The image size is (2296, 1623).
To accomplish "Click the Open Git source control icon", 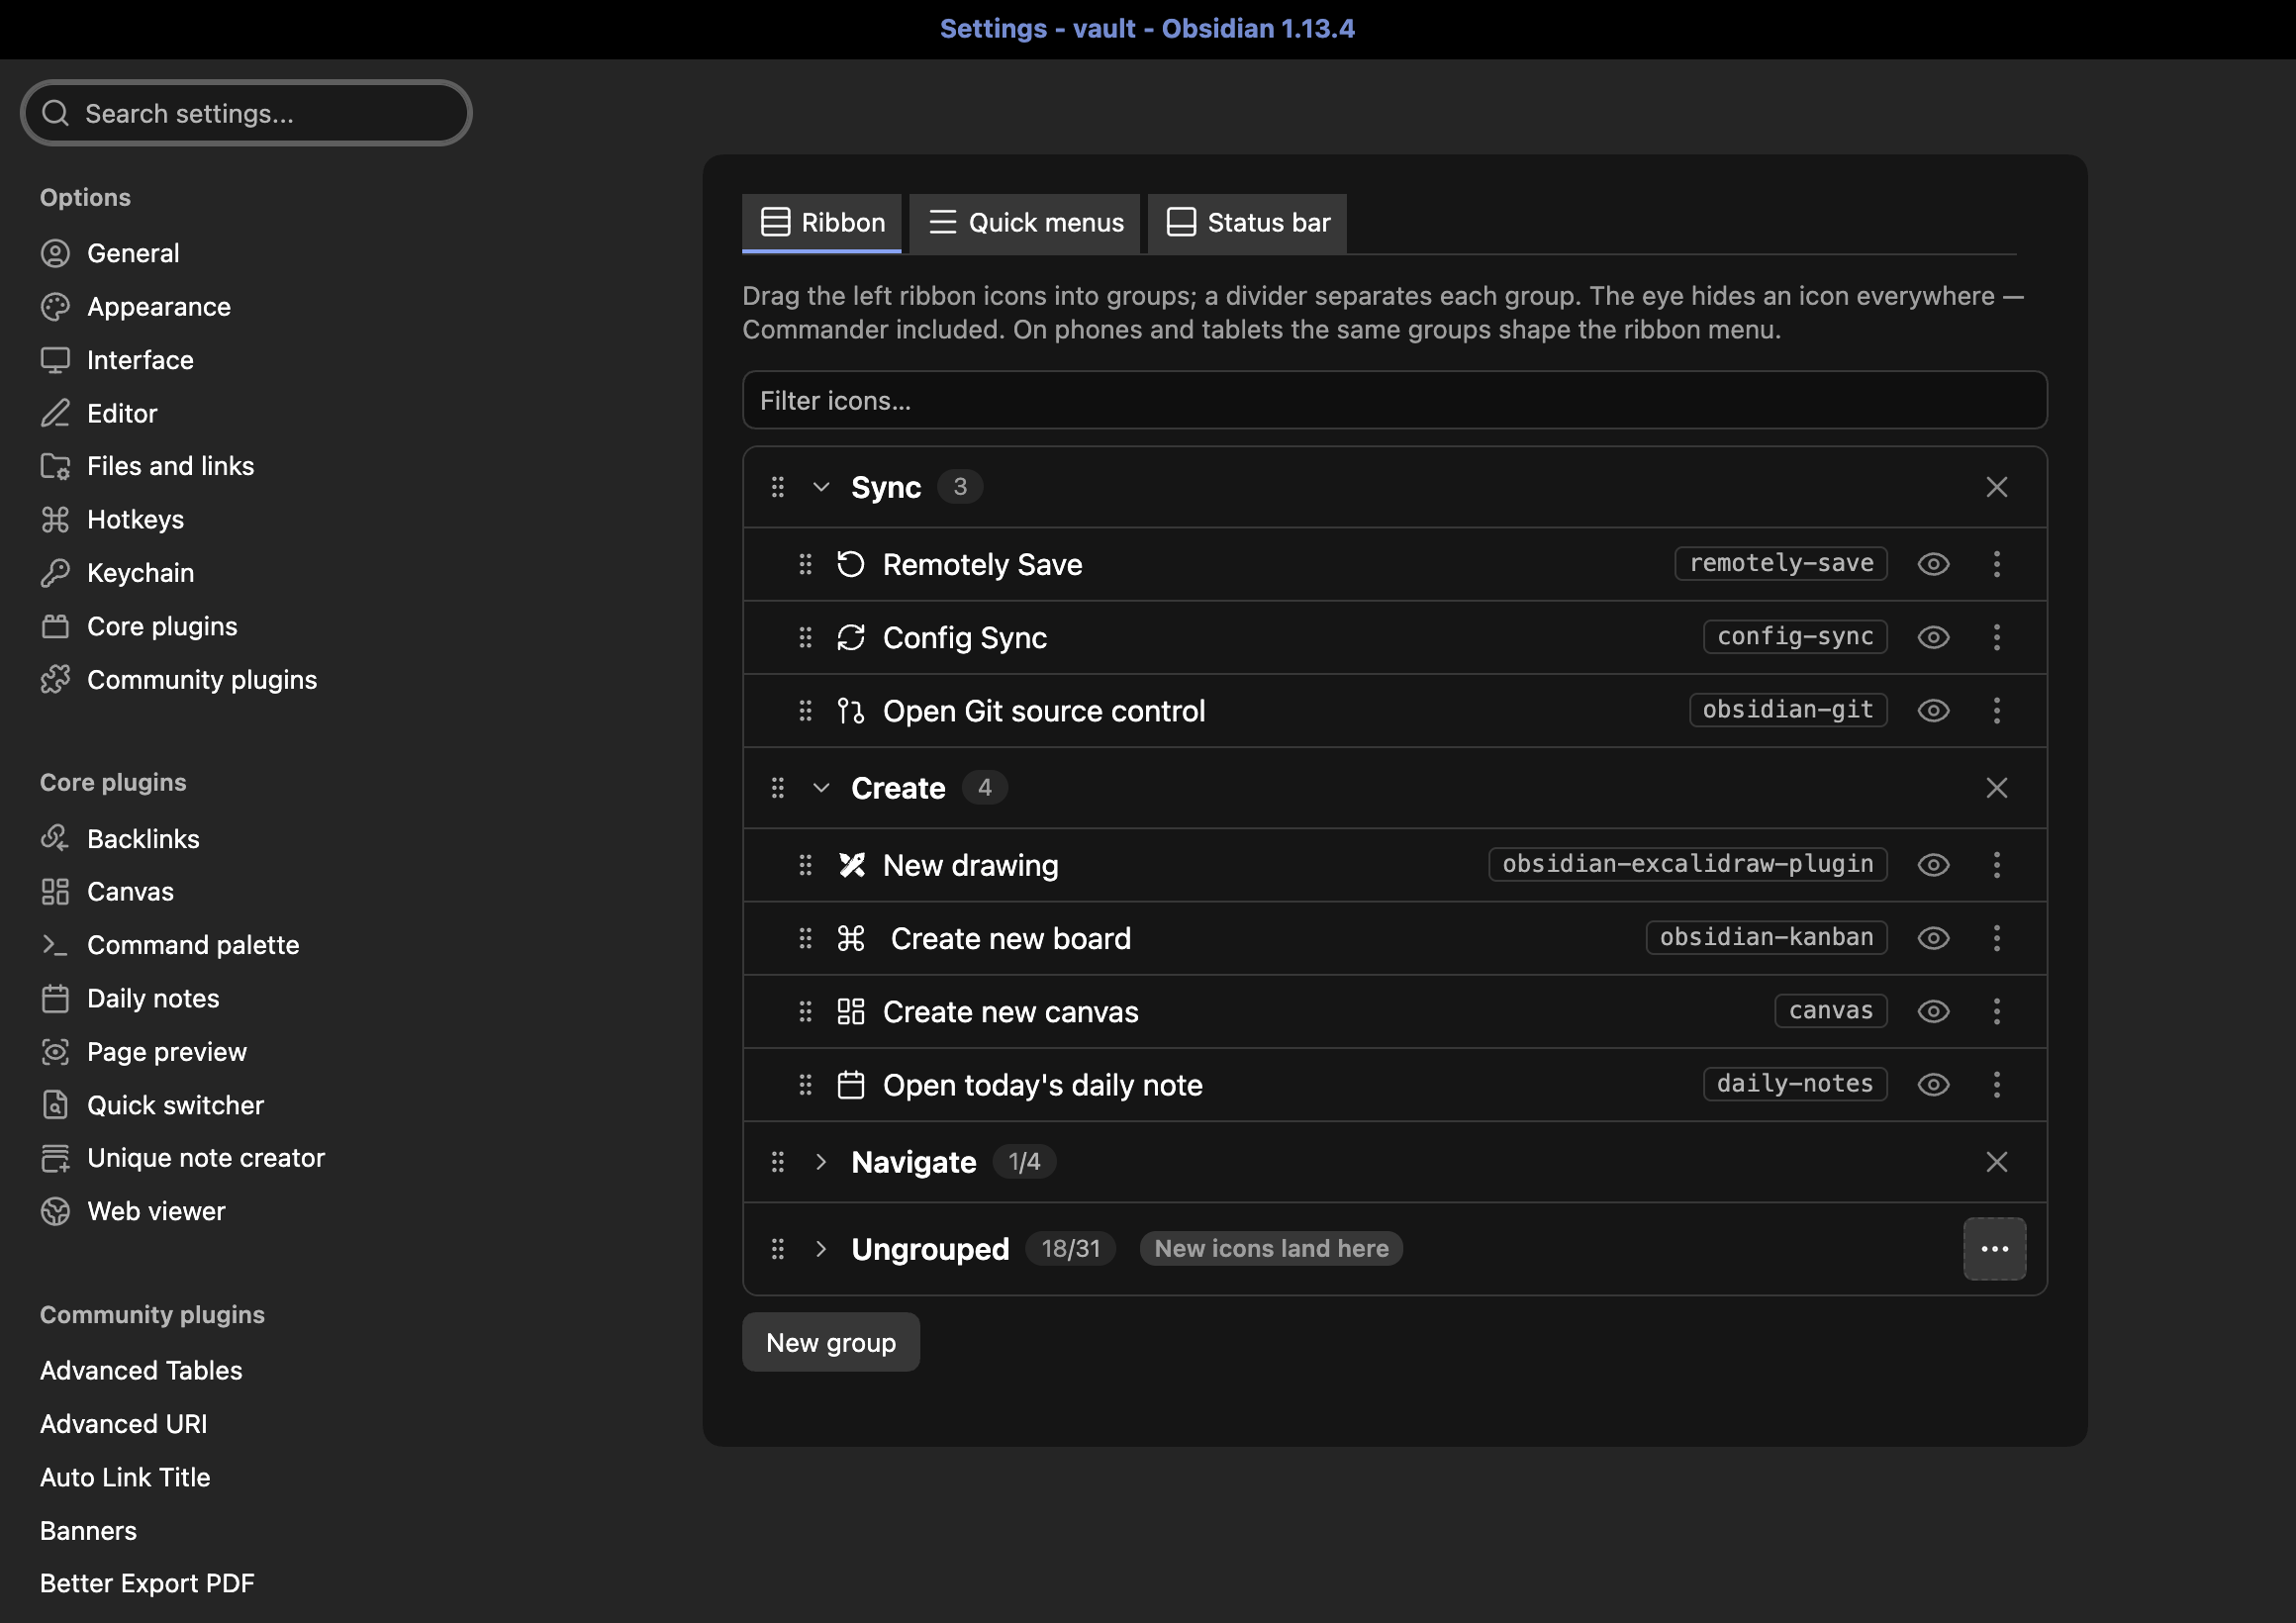I will coord(850,710).
